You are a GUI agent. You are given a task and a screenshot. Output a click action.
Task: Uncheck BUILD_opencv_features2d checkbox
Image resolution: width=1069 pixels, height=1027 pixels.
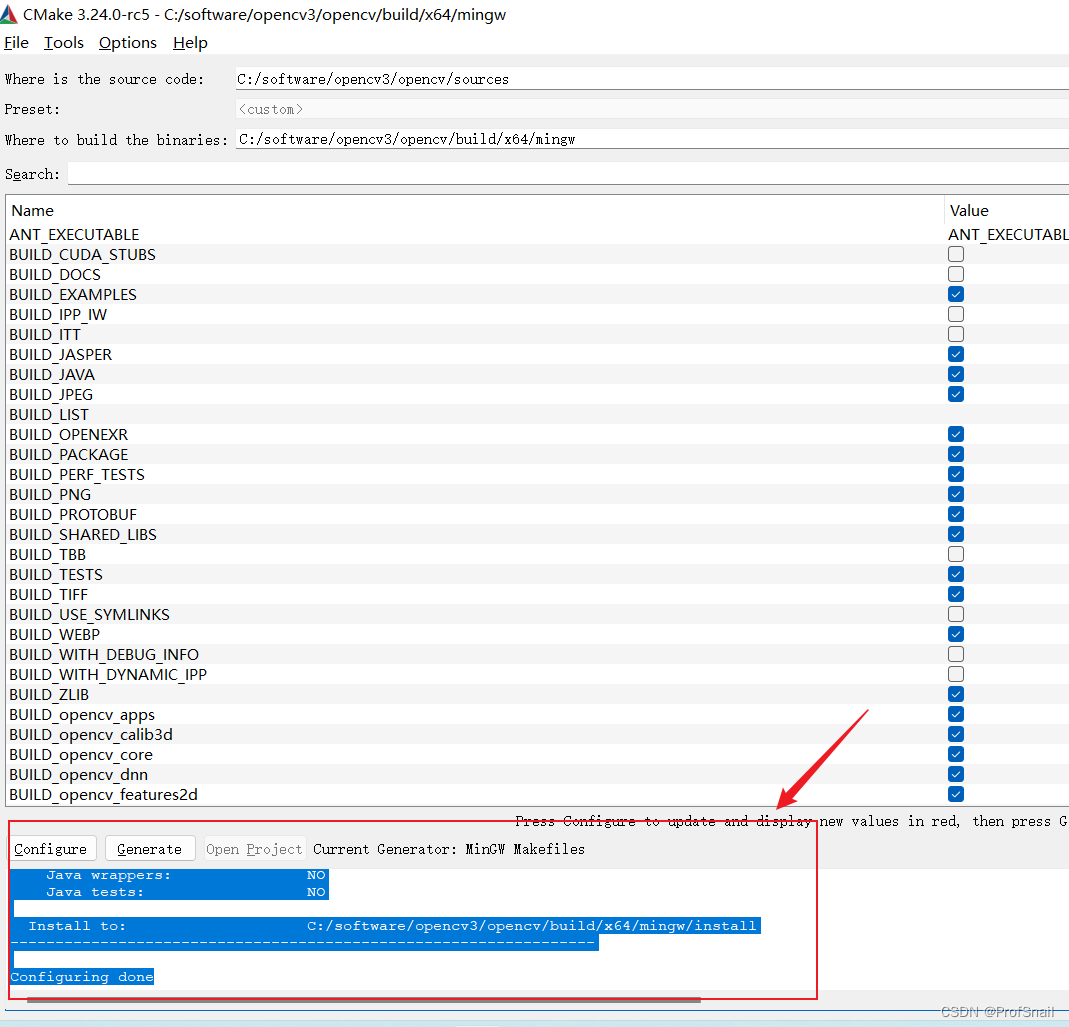point(956,794)
